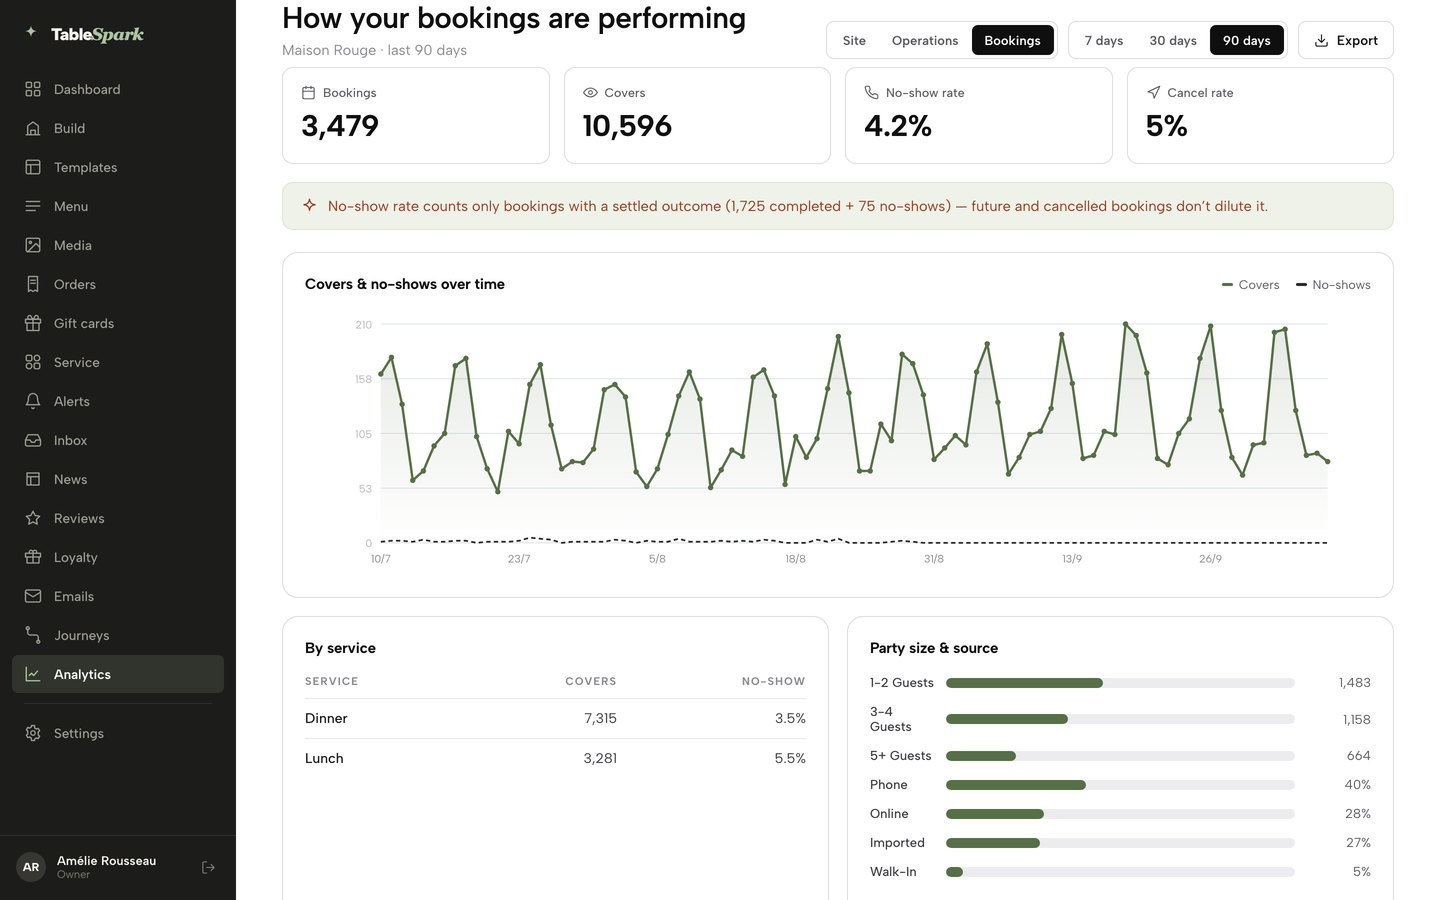Open the Alerts bell icon
The image size is (1440, 900).
pyautogui.click(x=33, y=401)
